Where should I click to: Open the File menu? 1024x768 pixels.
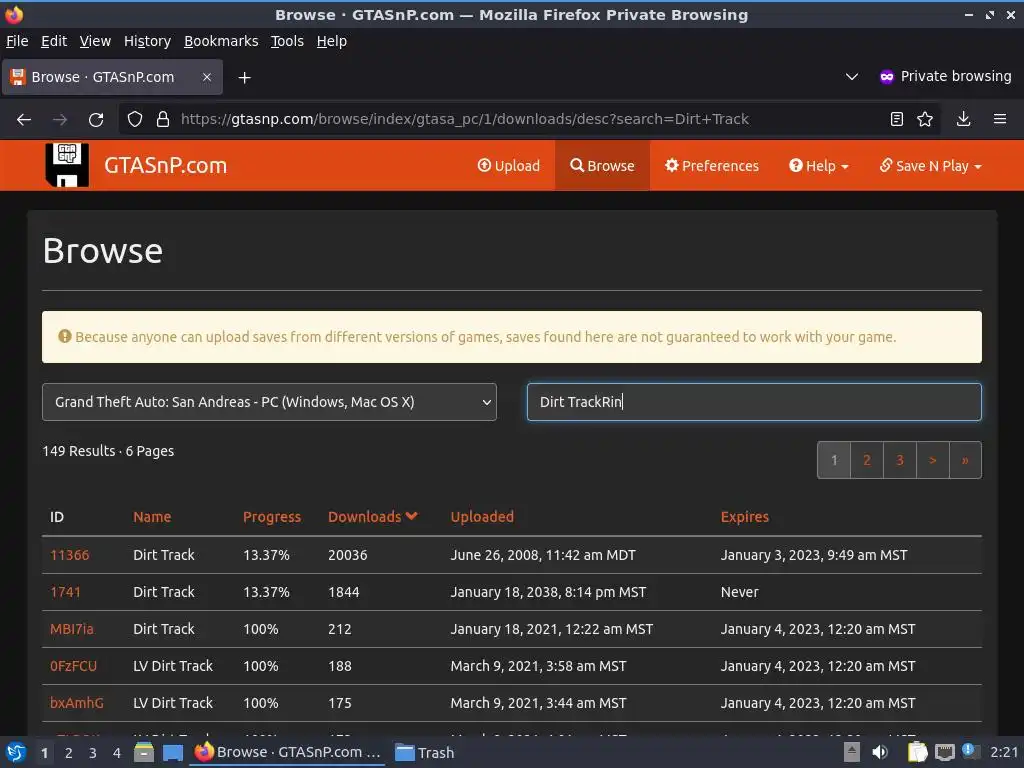(17, 41)
